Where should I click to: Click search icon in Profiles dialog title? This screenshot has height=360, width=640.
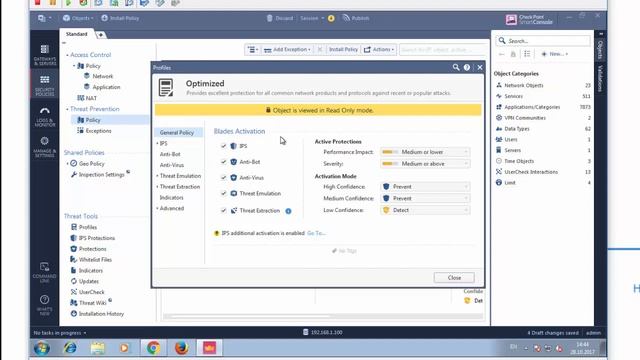pyautogui.click(x=456, y=67)
